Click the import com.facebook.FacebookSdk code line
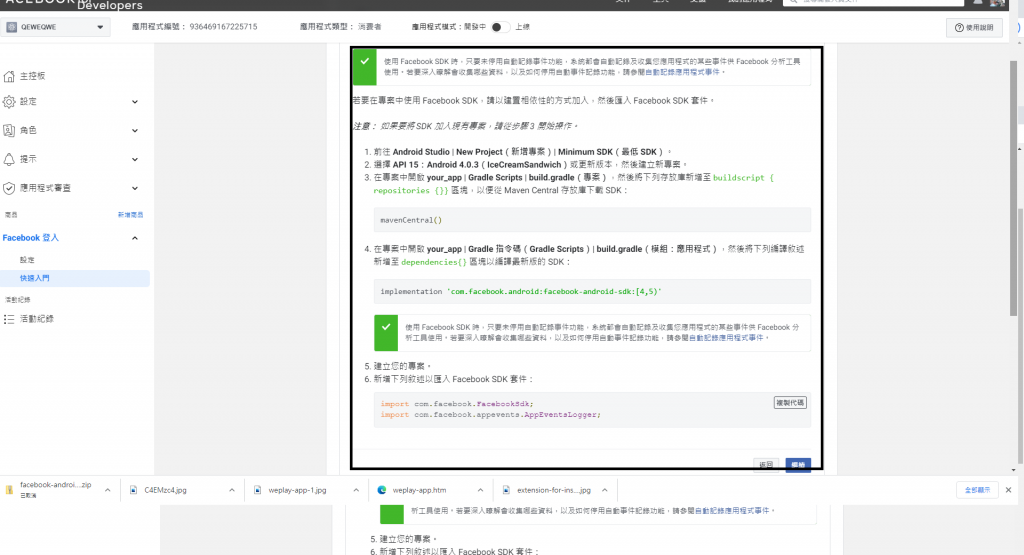Viewport: 1024px width, 555px height. click(457, 404)
